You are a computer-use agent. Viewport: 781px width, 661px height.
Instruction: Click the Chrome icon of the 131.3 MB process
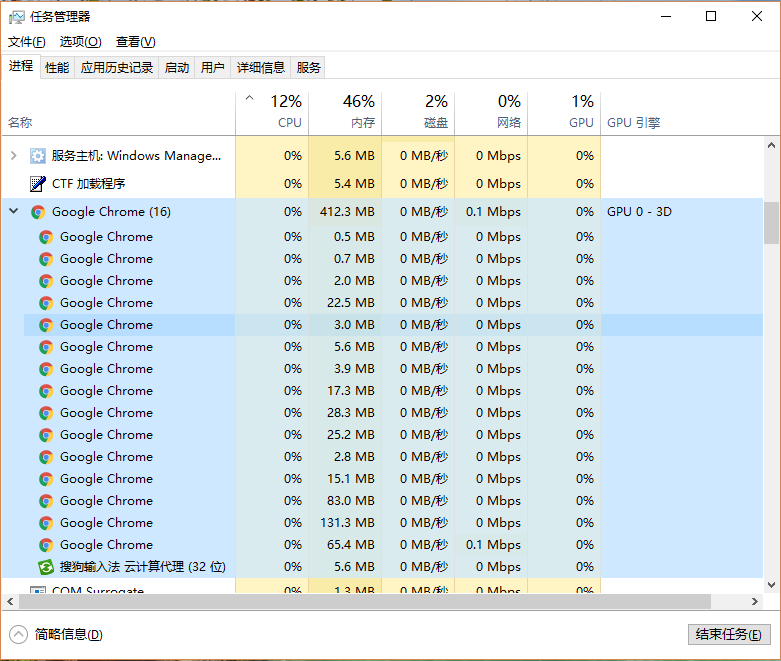(x=46, y=523)
